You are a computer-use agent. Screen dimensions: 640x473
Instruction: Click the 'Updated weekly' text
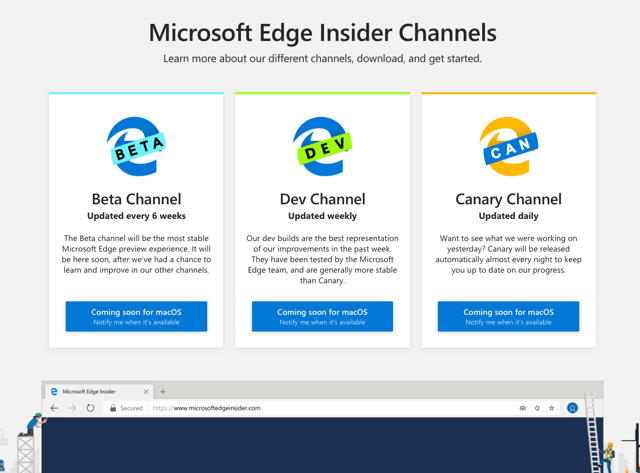[322, 216]
